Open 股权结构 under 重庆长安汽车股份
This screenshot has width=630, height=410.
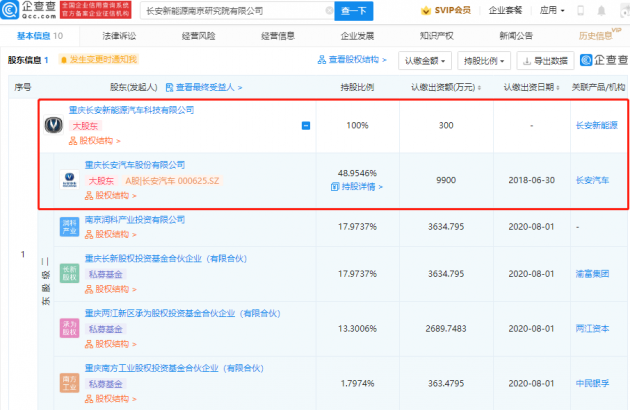(x=111, y=196)
